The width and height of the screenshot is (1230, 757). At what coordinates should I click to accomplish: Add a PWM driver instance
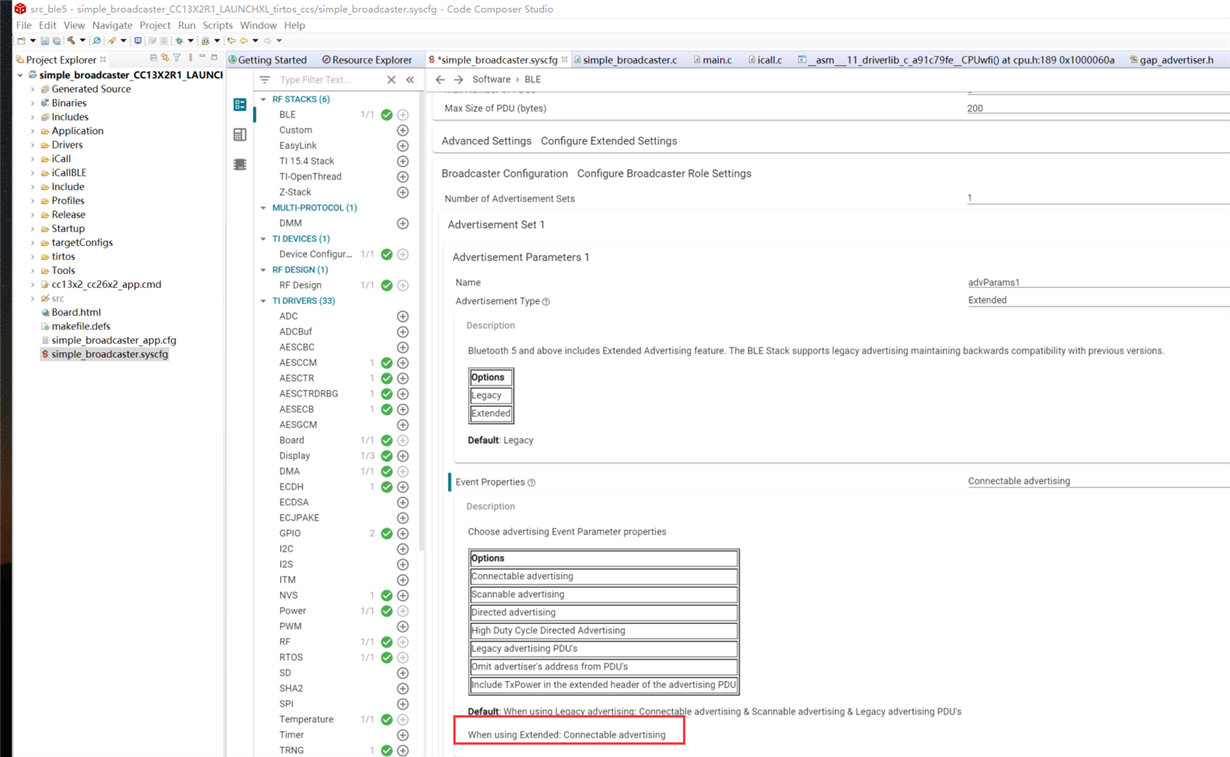tap(403, 626)
